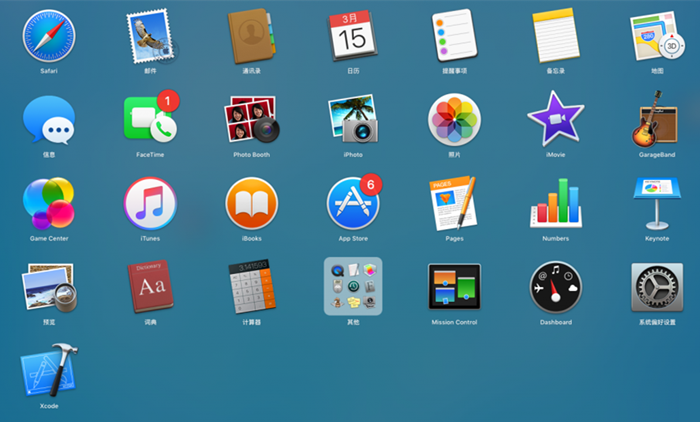Open the App Store with 6 updates
The image size is (700, 422).
pos(353,202)
